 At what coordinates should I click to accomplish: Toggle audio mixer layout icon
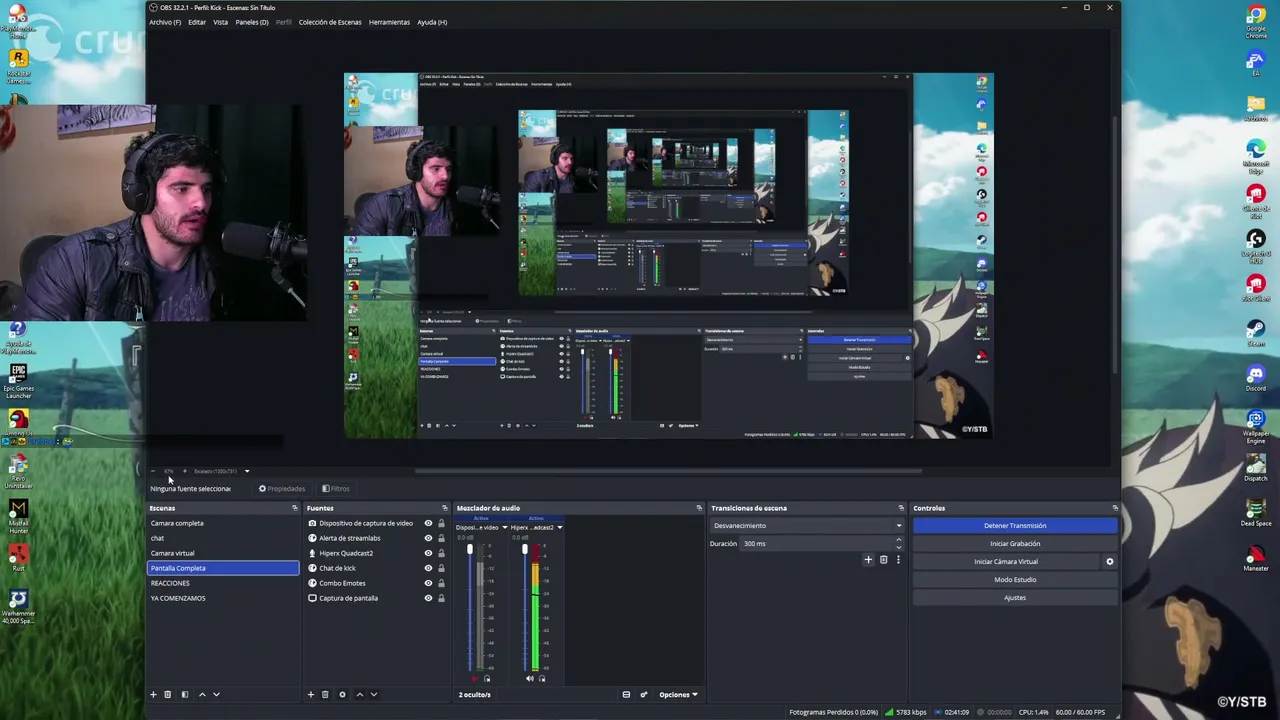tap(626, 694)
